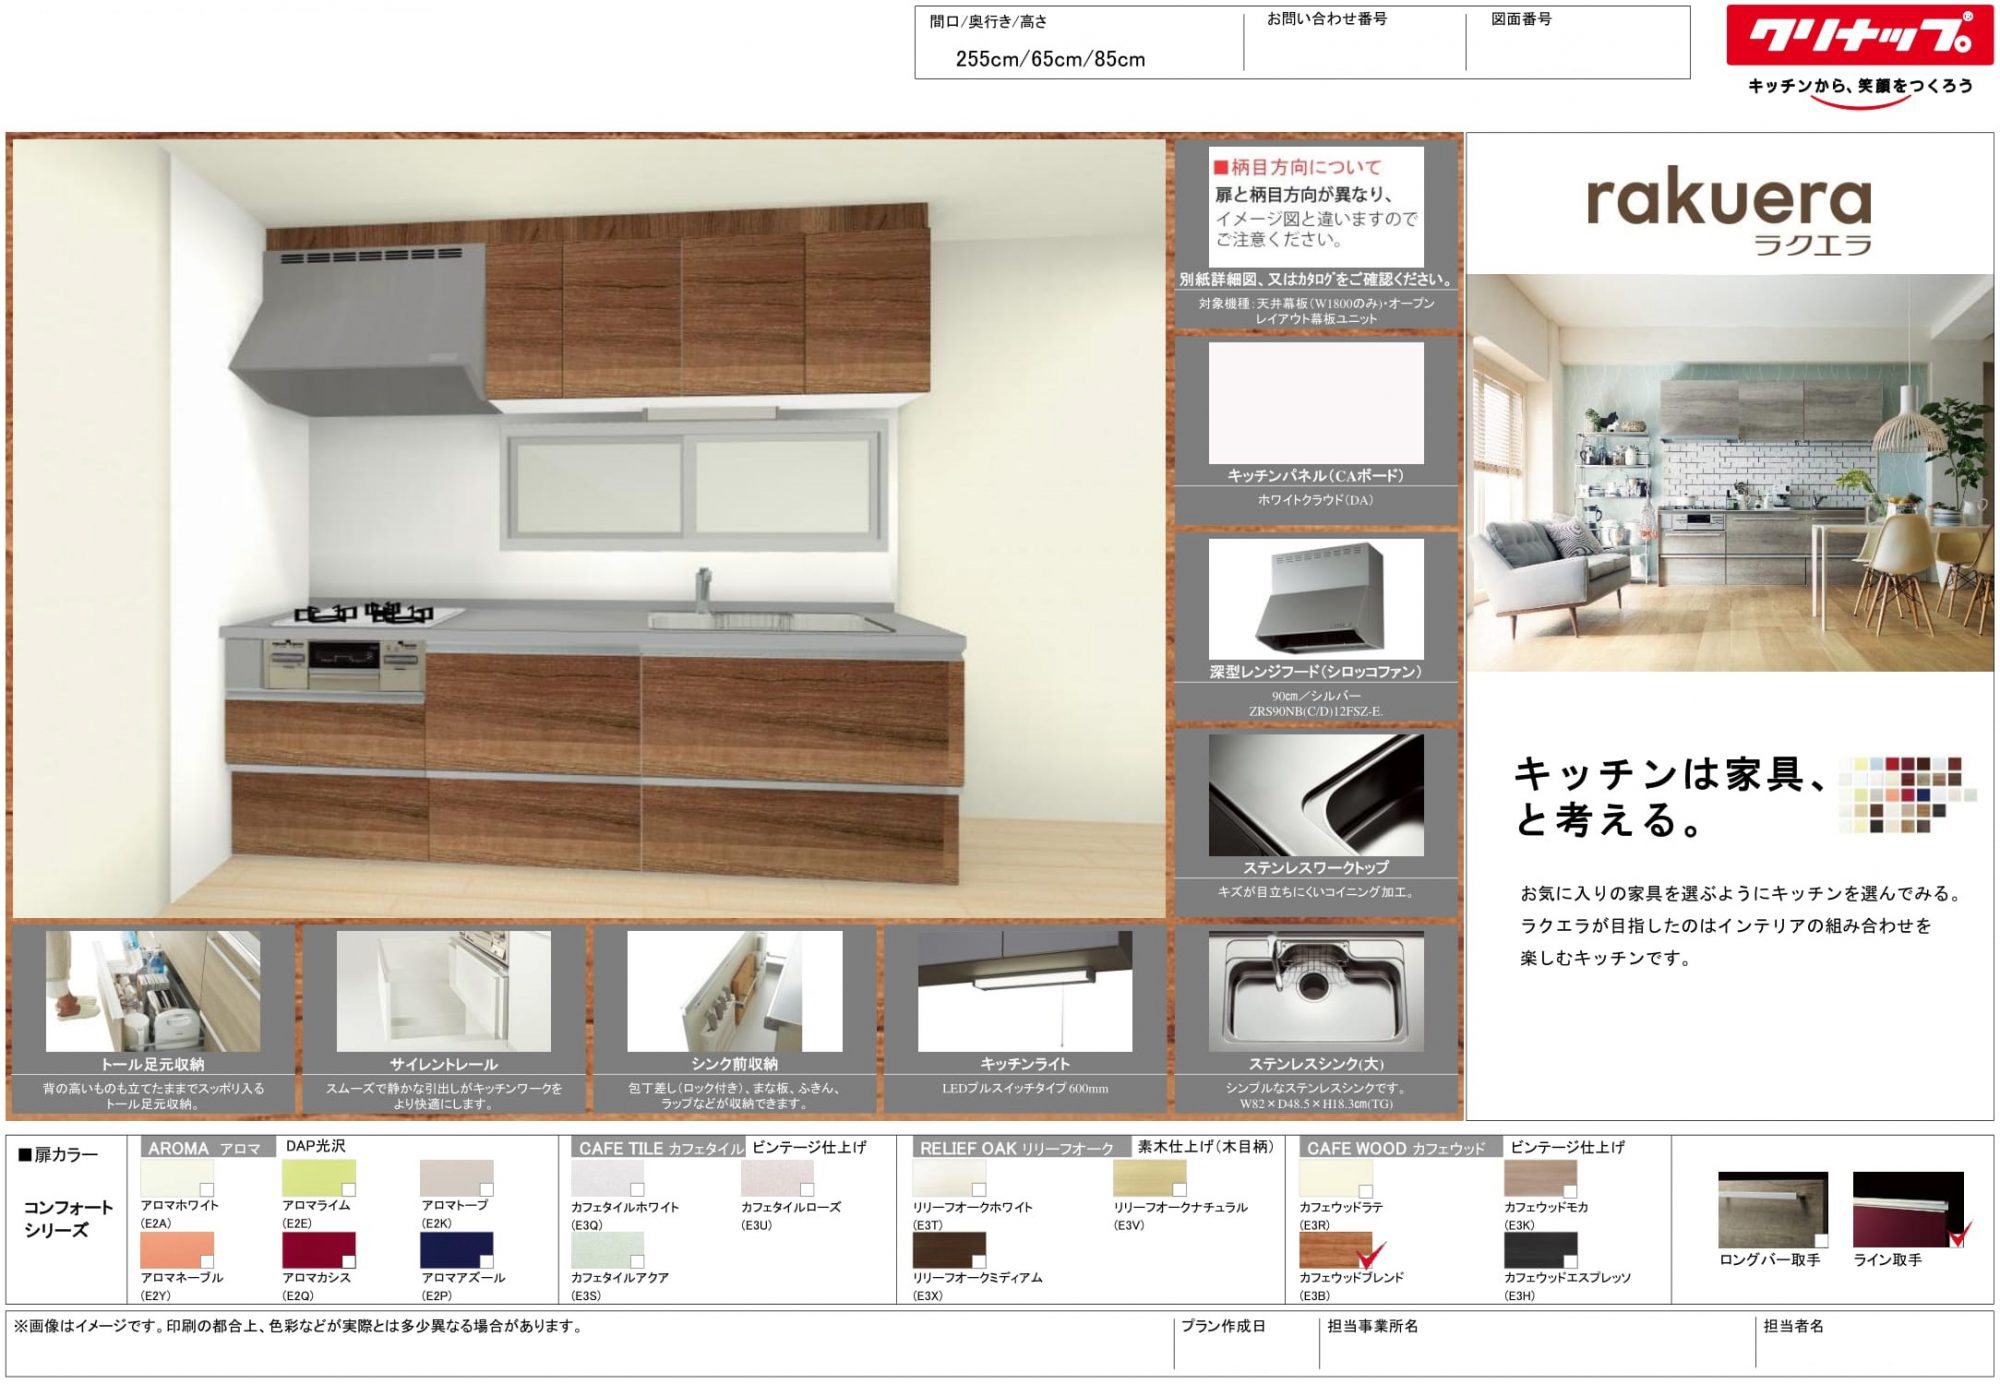Image resolution: width=2000 pixels, height=1384 pixels.
Task: Click the プラン作成日 field
Action: [x=1246, y=1342]
